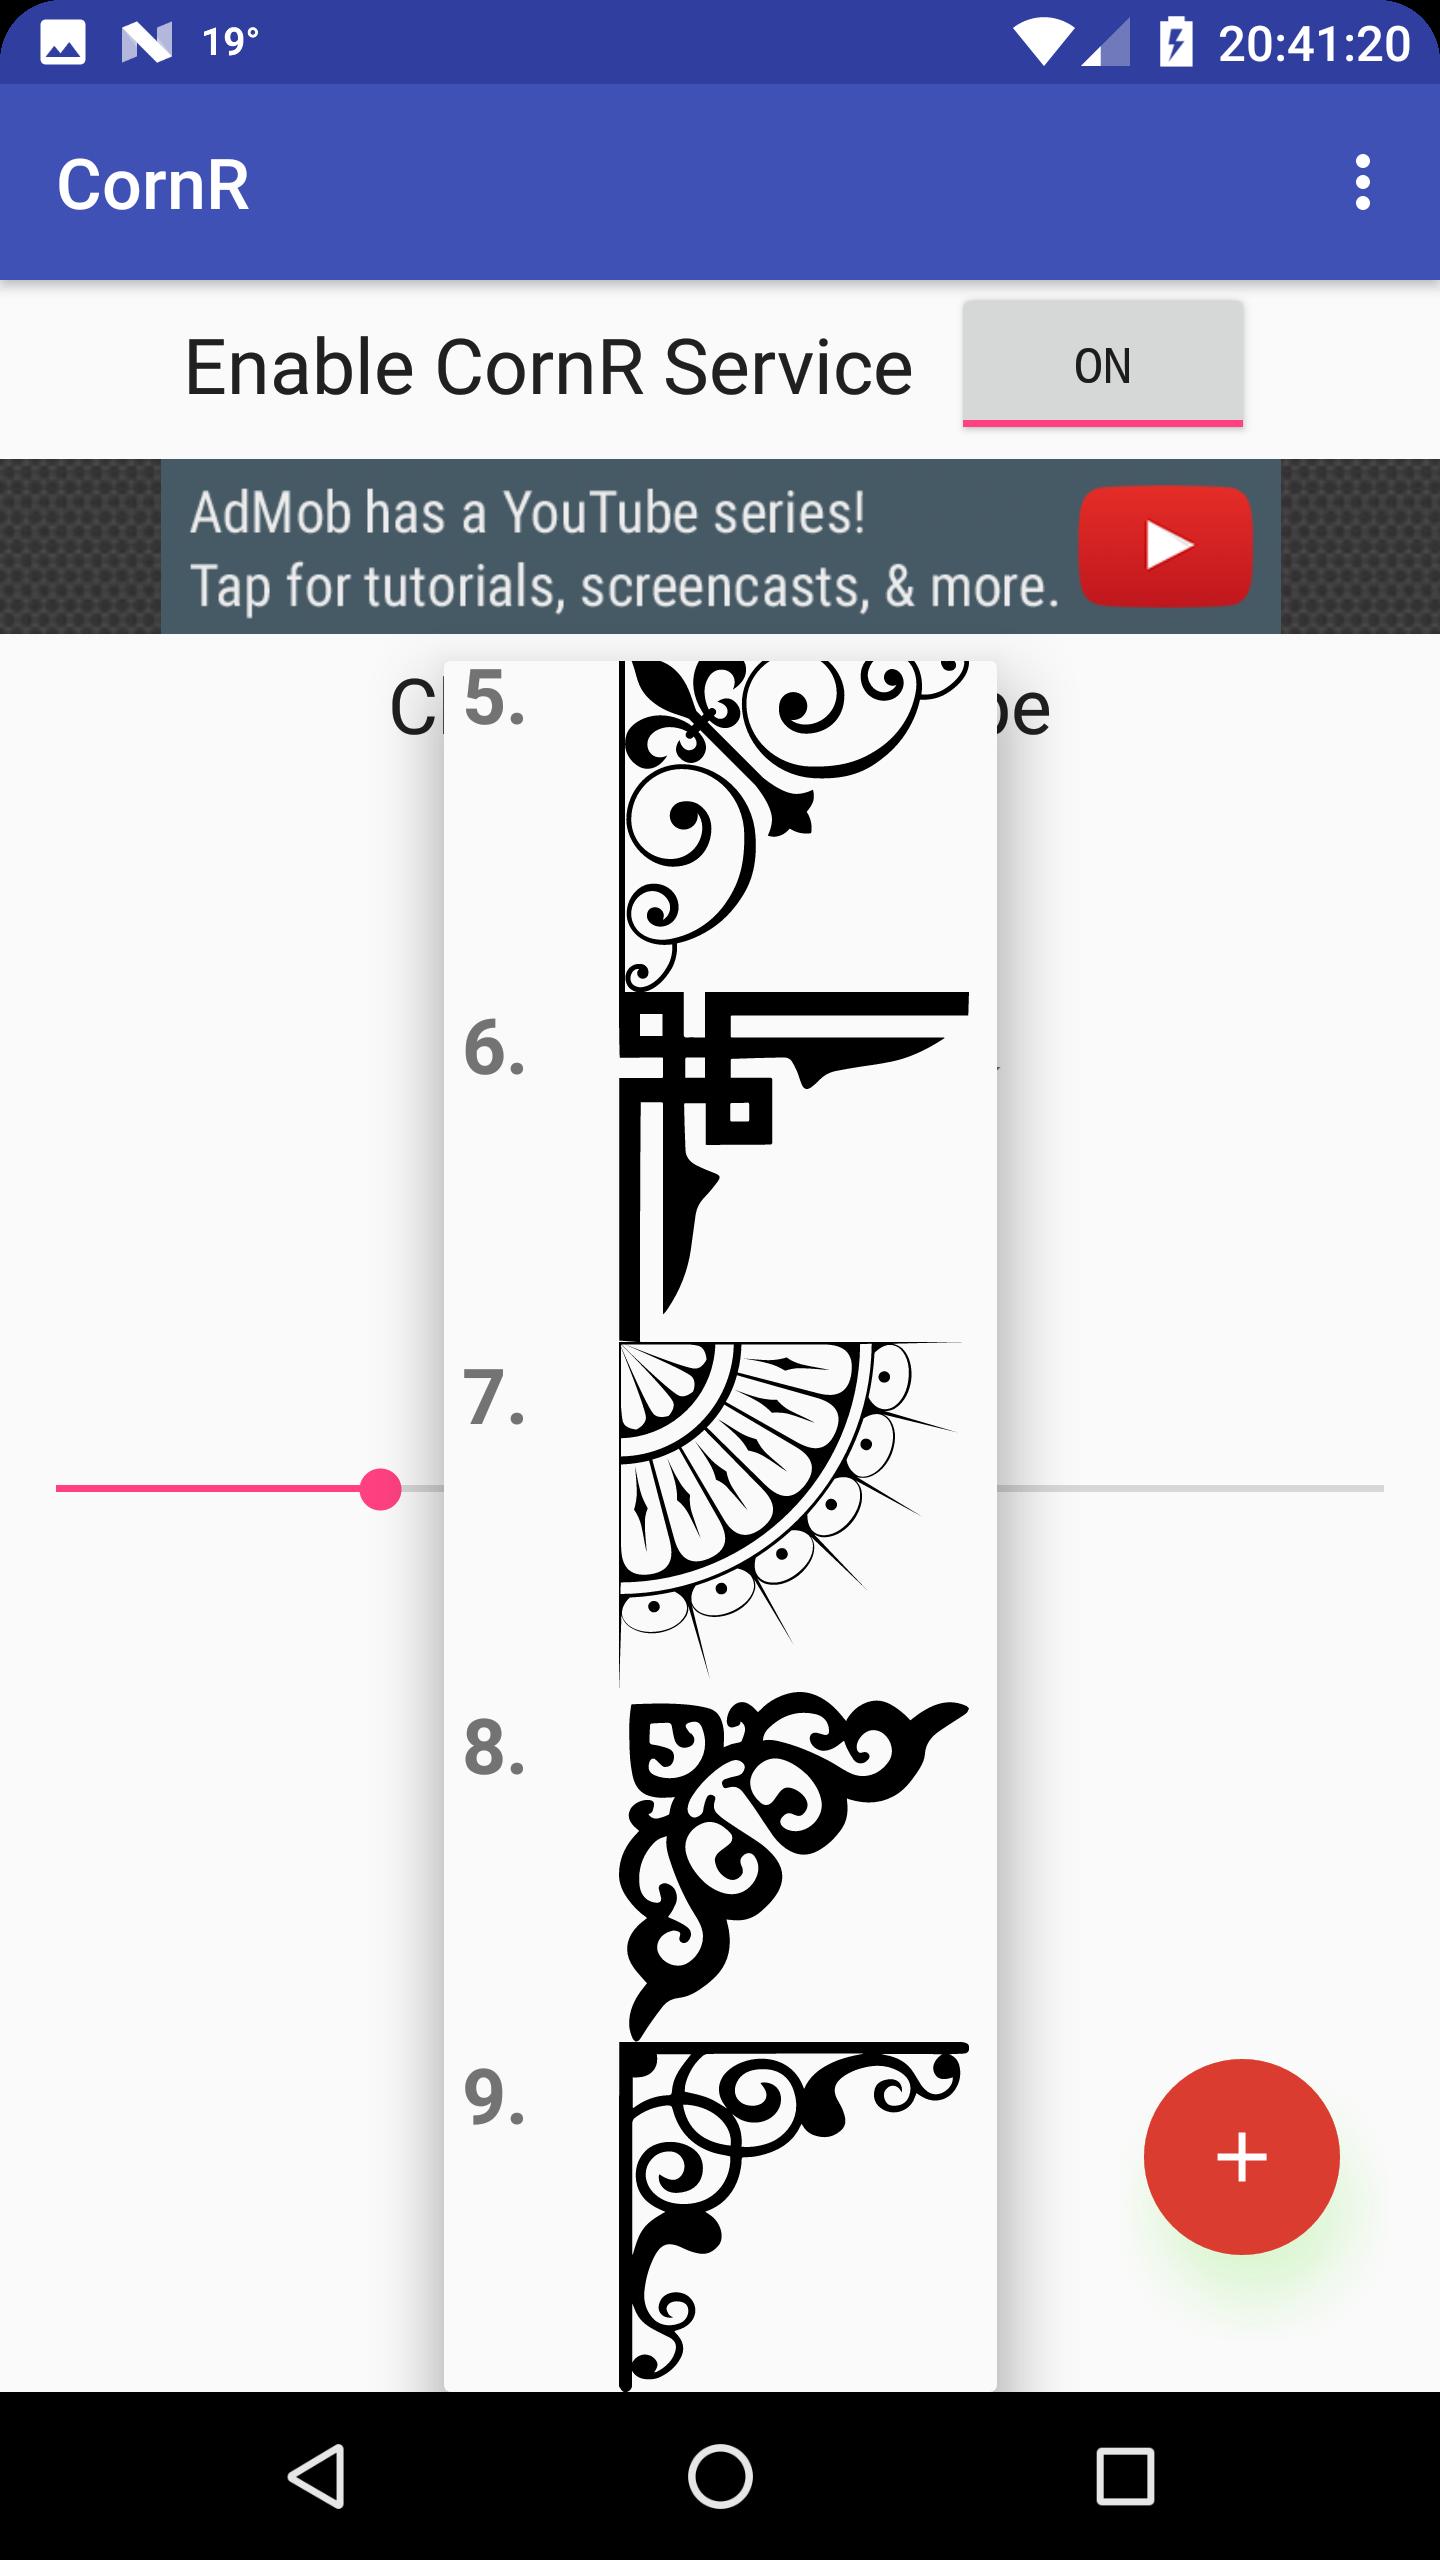
Task: Choose the scrollwork corner design 9
Action: point(720,2216)
